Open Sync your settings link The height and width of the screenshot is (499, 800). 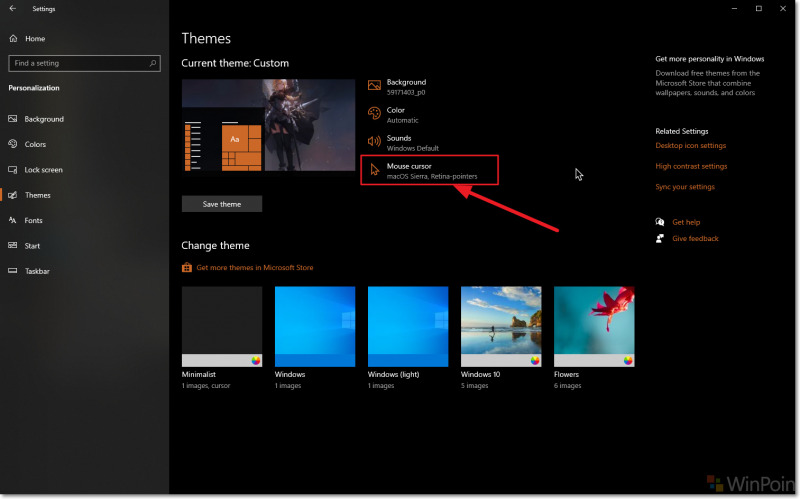point(685,187)
